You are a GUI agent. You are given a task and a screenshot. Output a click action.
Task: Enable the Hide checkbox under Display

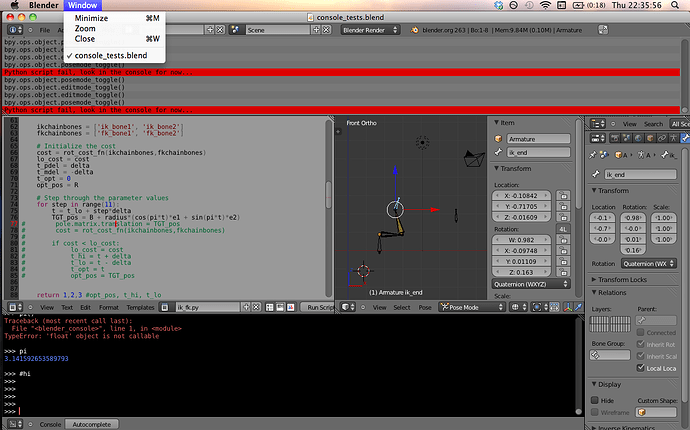(595, 401)
